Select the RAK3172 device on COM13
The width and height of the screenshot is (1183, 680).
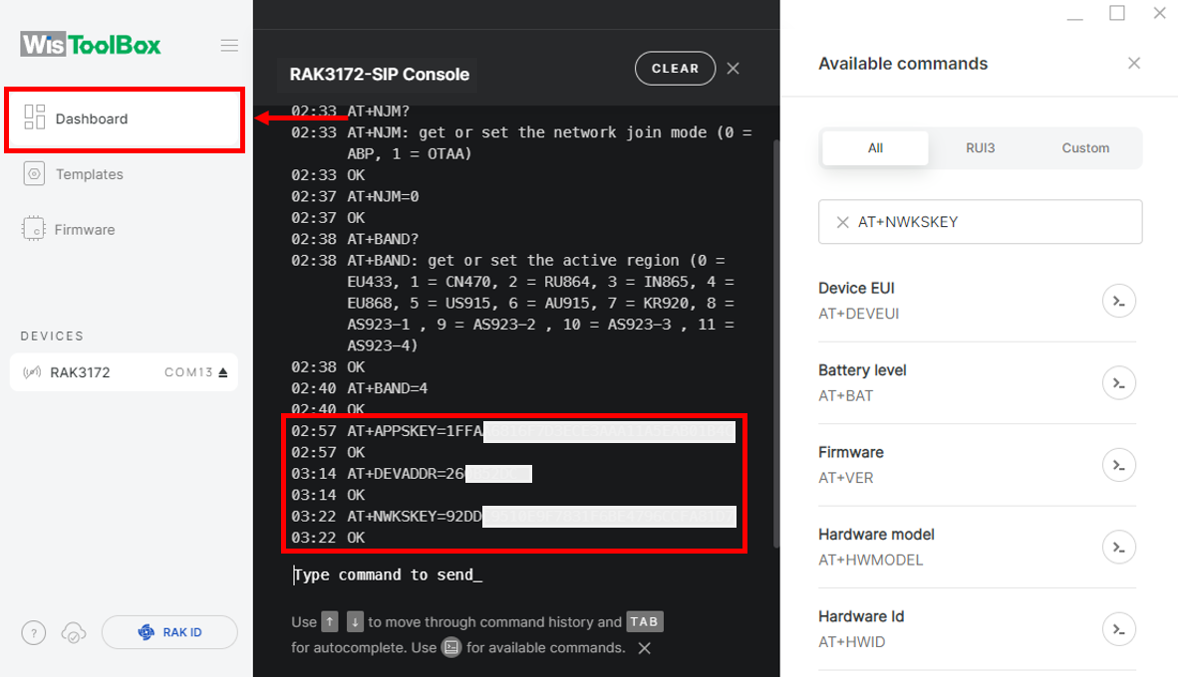pos(124,372)
